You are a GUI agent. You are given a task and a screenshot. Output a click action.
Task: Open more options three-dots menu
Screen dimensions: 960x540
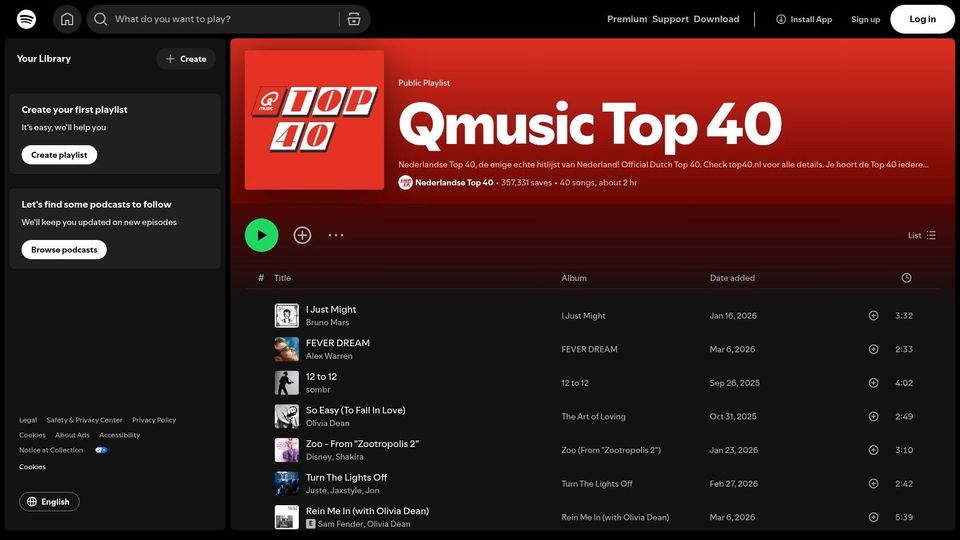(336, 235)
